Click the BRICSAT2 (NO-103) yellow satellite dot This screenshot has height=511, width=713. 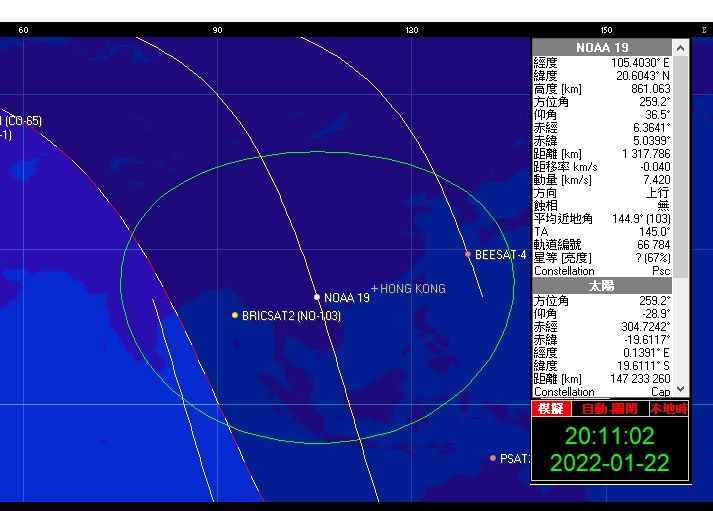[235, 315]
